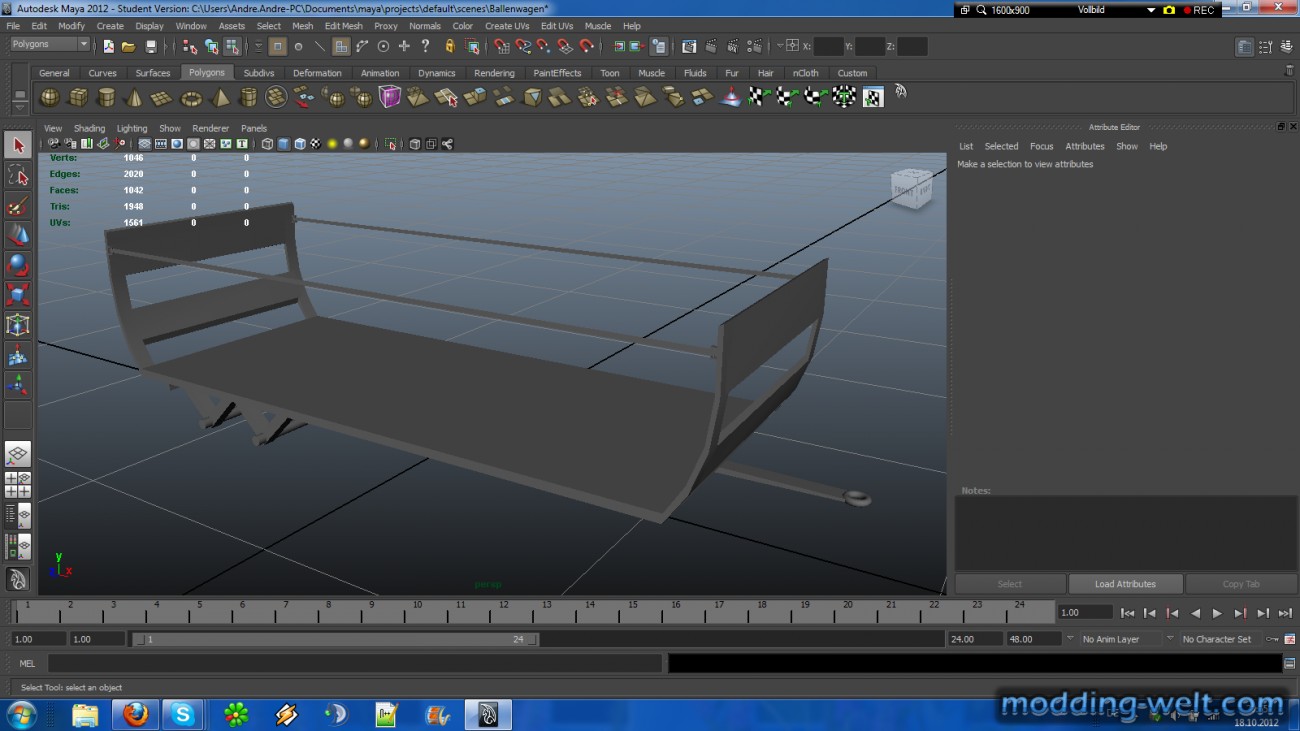Image resolution: width=1300 pixels, height=731 pixels.
Task: Click the open scene folder icon
Action: tap(129, 46)
